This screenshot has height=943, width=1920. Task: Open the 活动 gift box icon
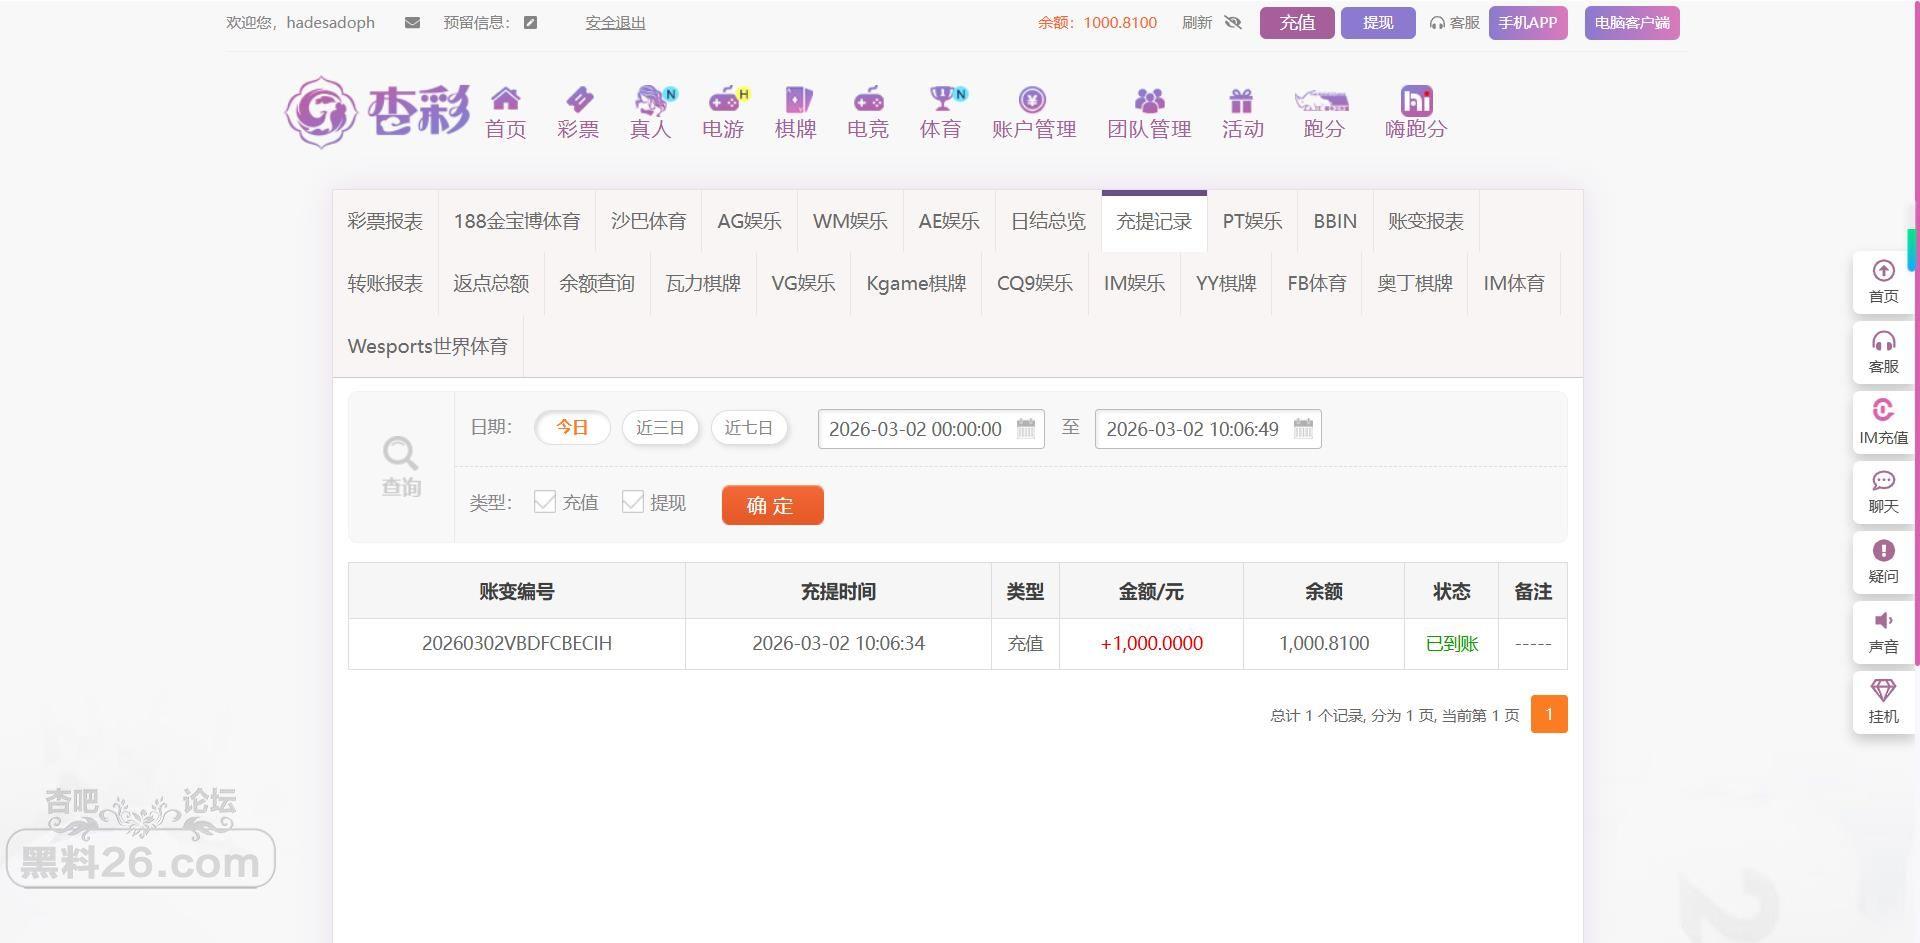pos(1241,100)
